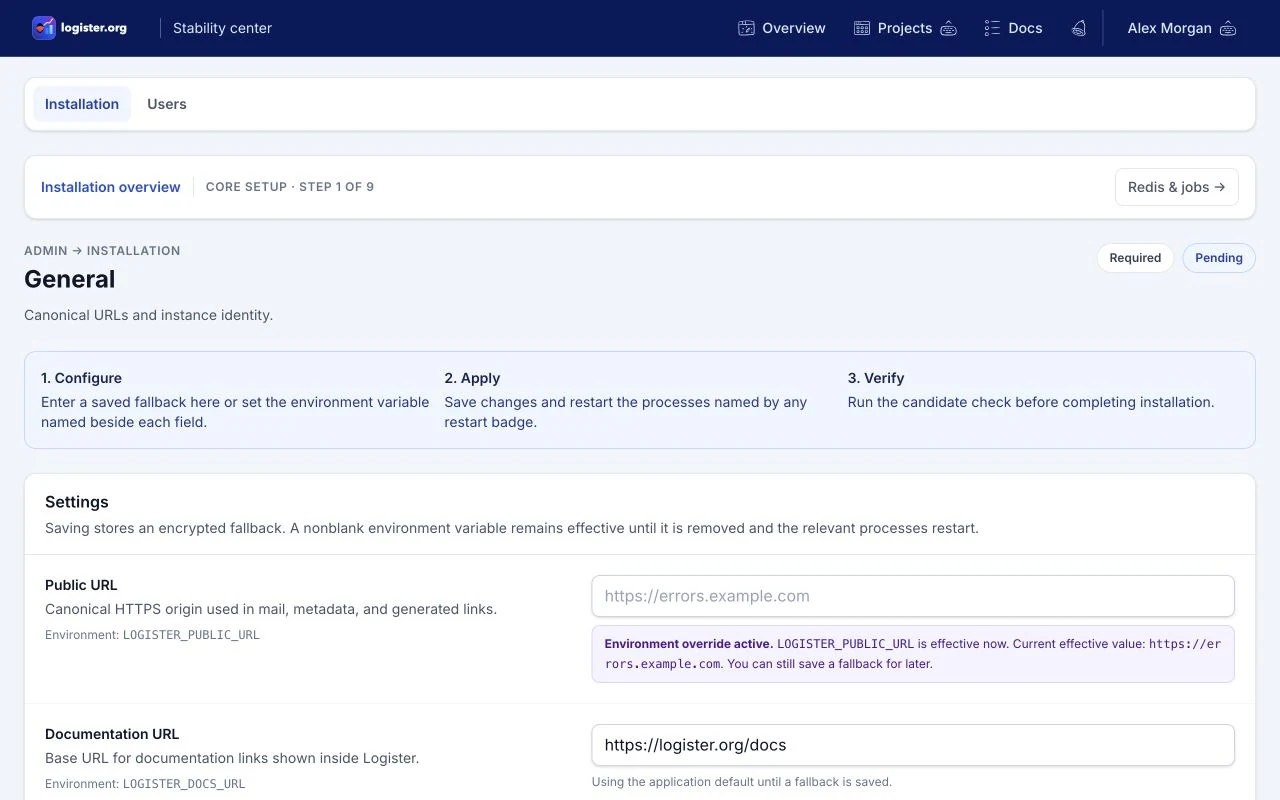
Task: Open the Overview page from navbar
Action: click(x=782, y=28)
